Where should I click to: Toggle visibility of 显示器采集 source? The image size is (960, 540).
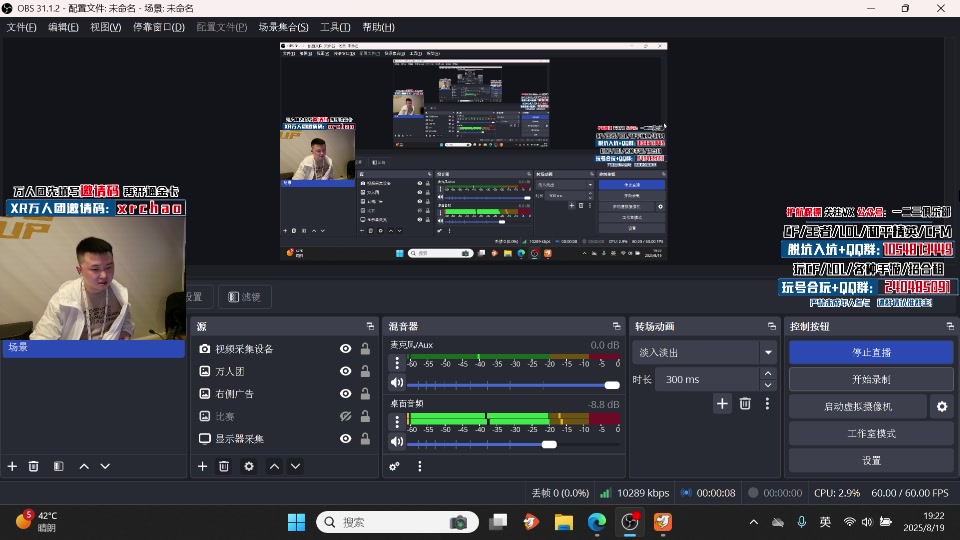point(345,438)
